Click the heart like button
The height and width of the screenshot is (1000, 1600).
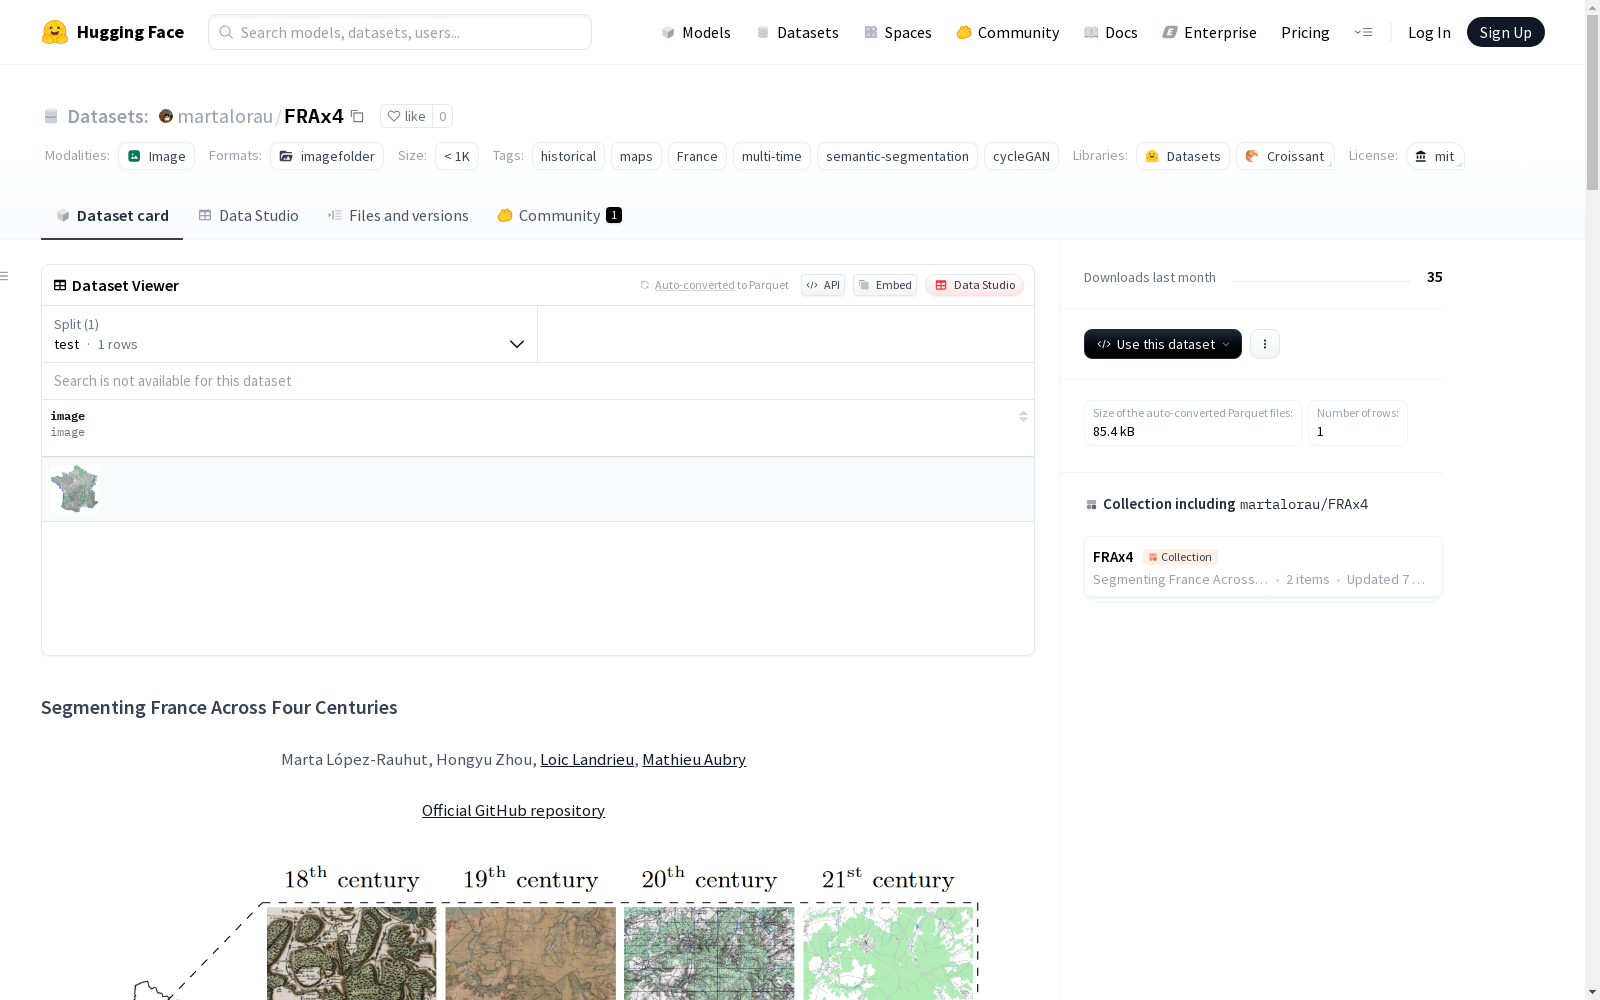pyautogui.click(x=406, y=116)
